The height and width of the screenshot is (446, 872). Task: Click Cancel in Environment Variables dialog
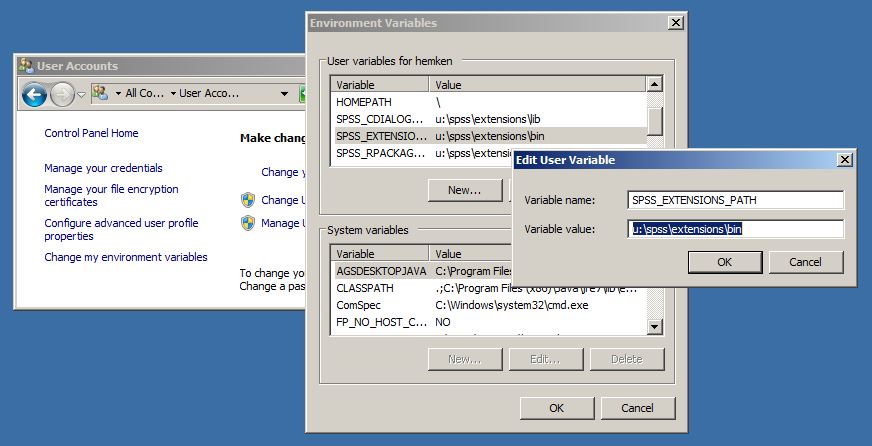click(637, 408)
